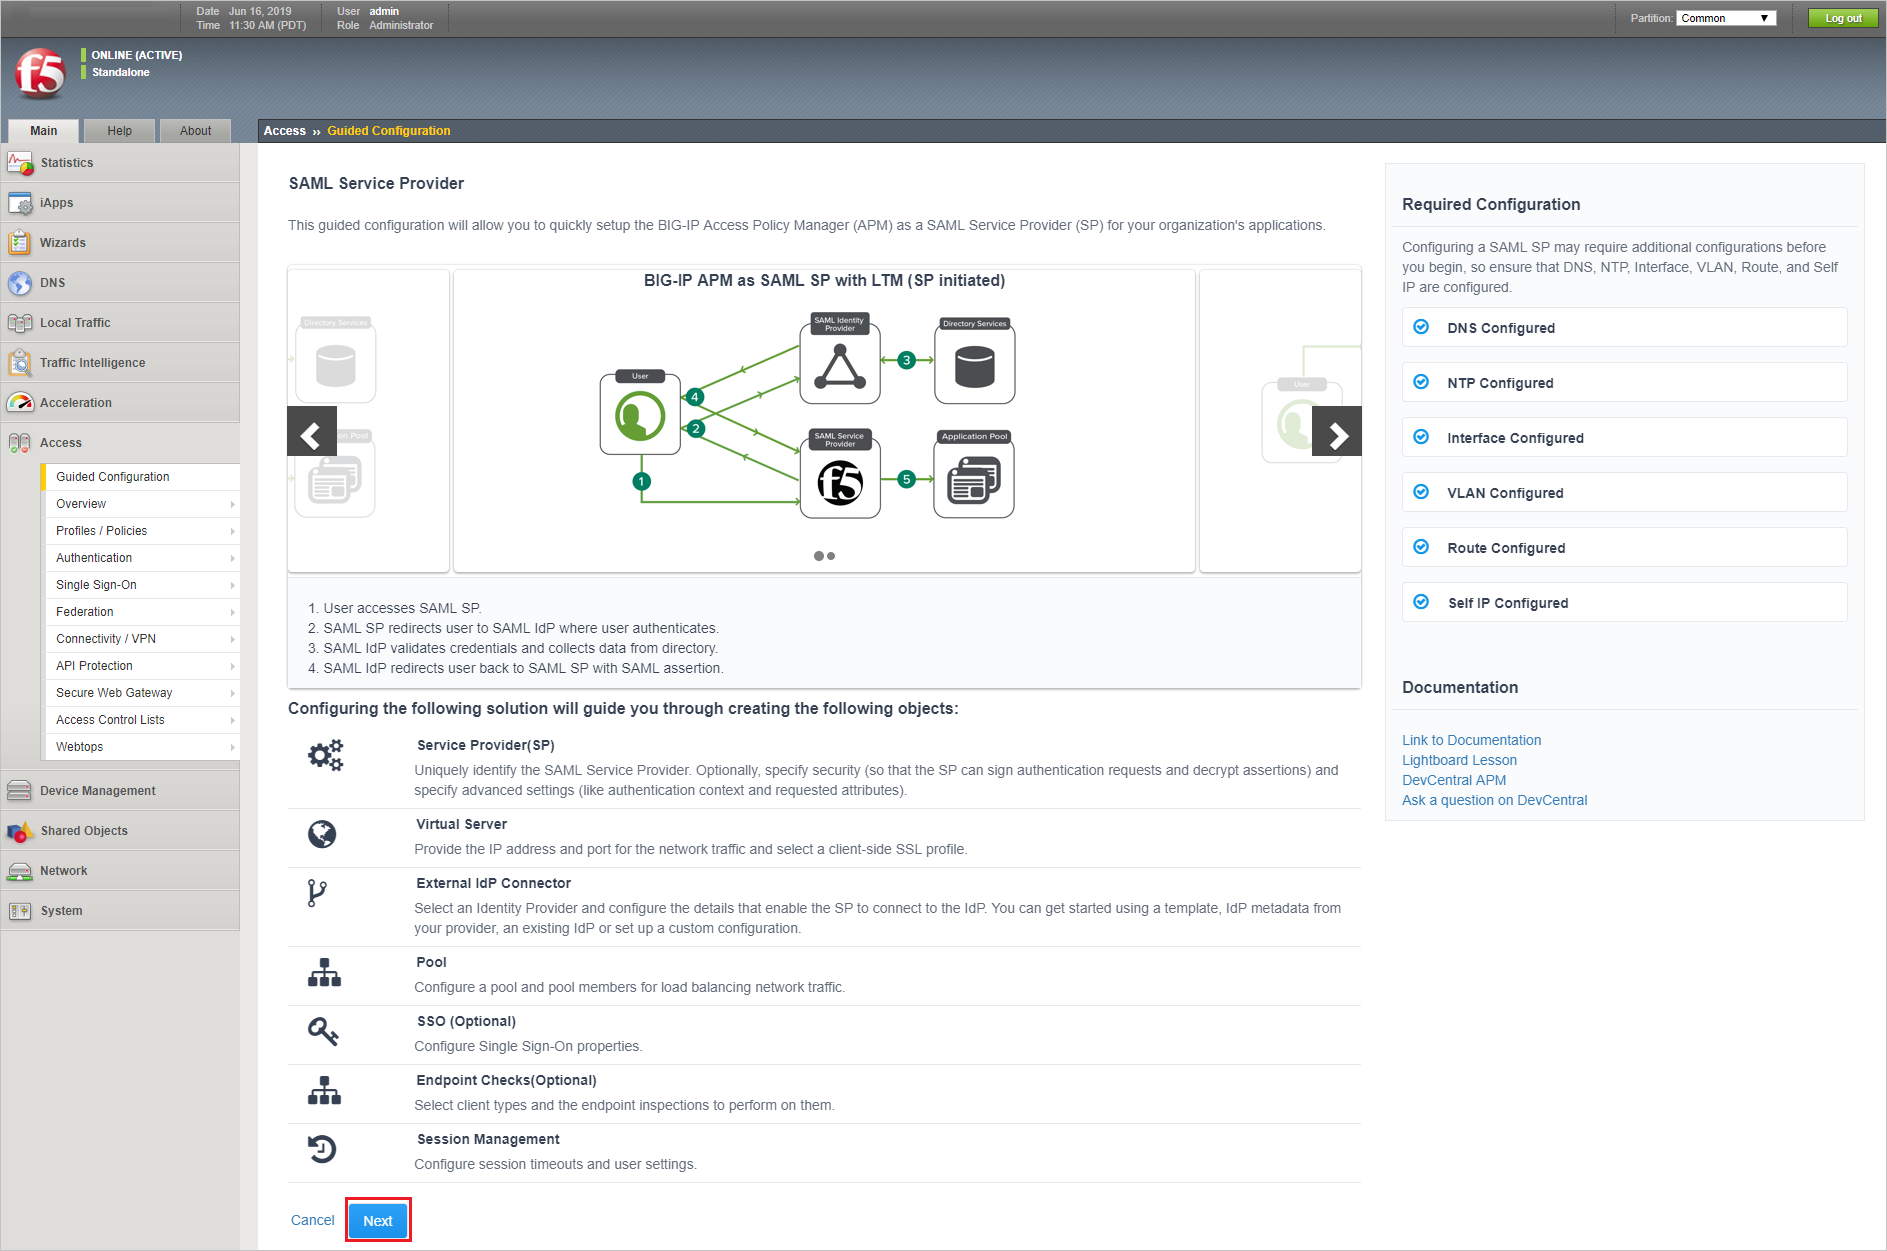Expand the Federation submenu arrow
1887x1251 pixels.
[x=232, y=612]
